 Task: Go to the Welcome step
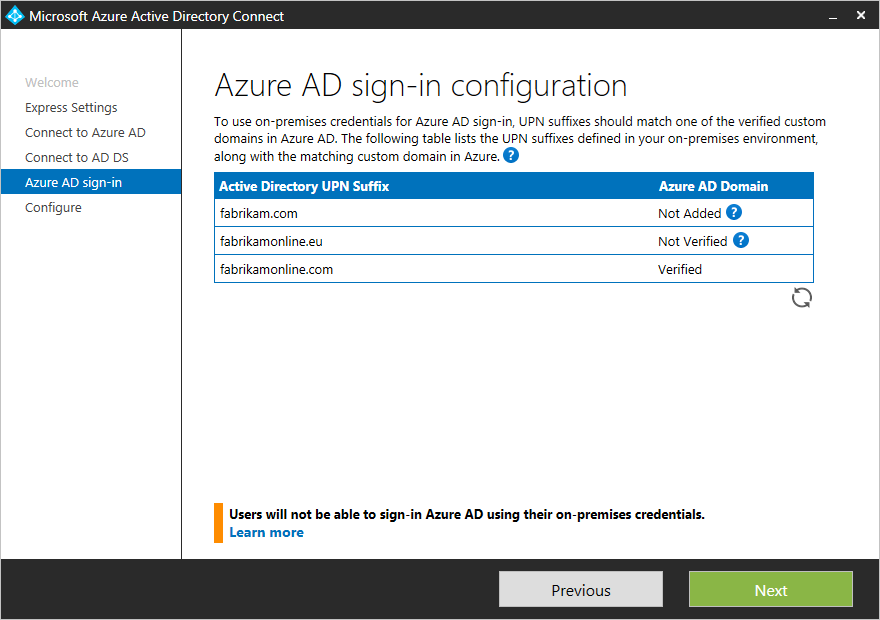click(52, 82)
